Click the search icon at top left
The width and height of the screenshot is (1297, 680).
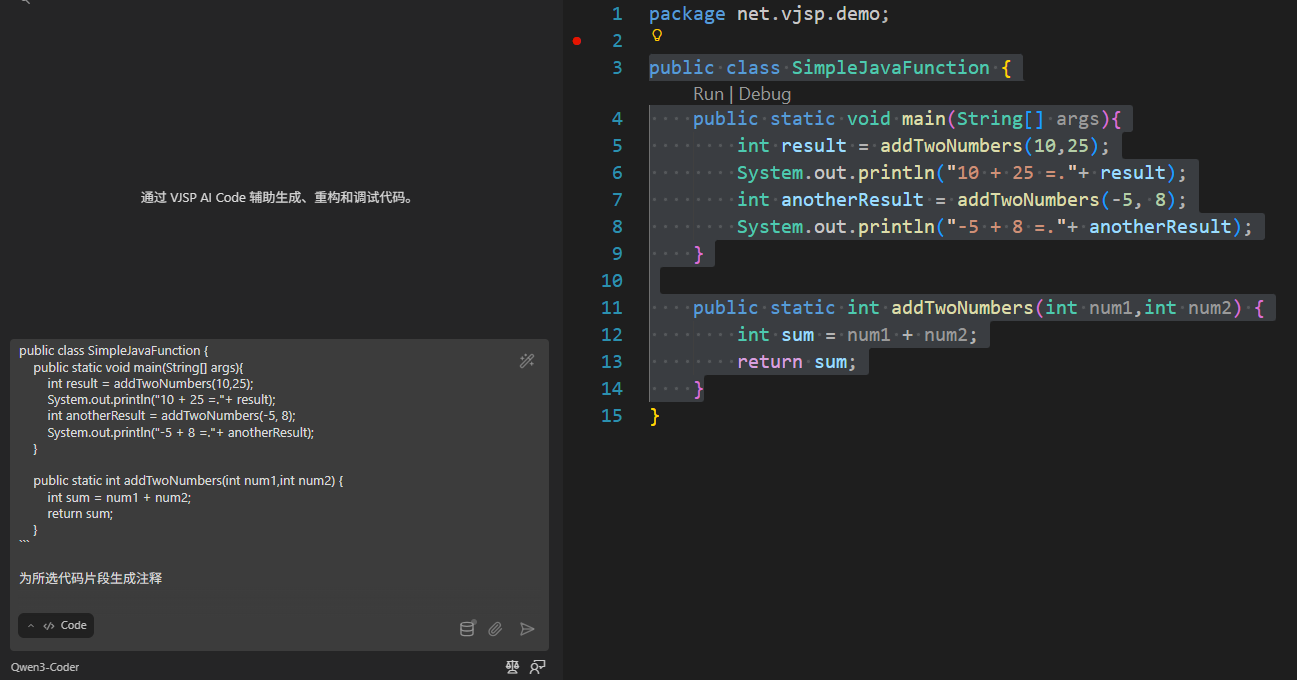[25, 2]
